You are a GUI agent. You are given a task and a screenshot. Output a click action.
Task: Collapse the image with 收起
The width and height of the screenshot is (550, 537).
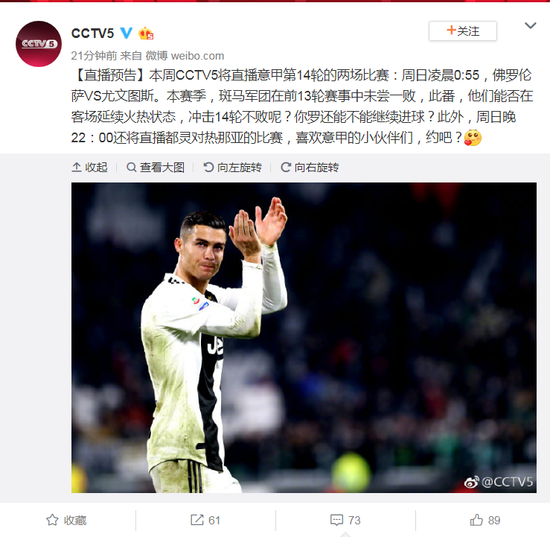(89, 167)
